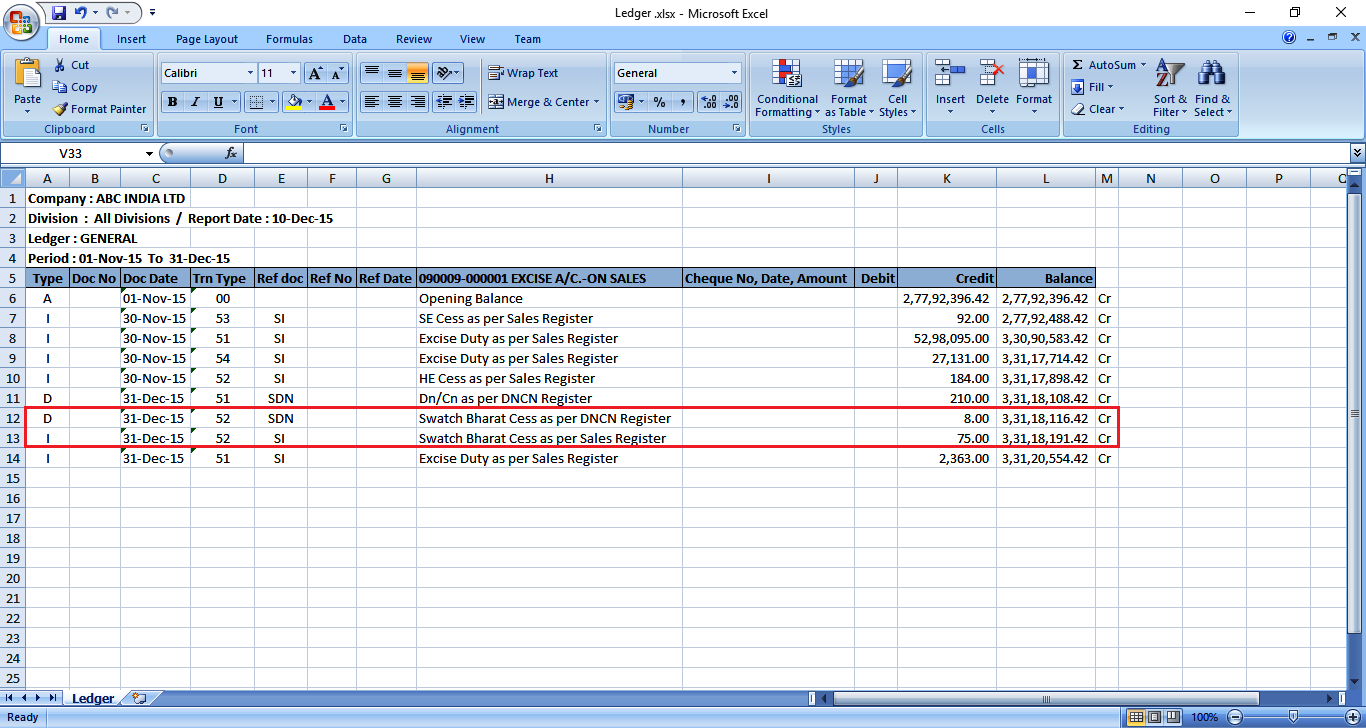
Task: Toggle Bold formatting
Action: 172,102
